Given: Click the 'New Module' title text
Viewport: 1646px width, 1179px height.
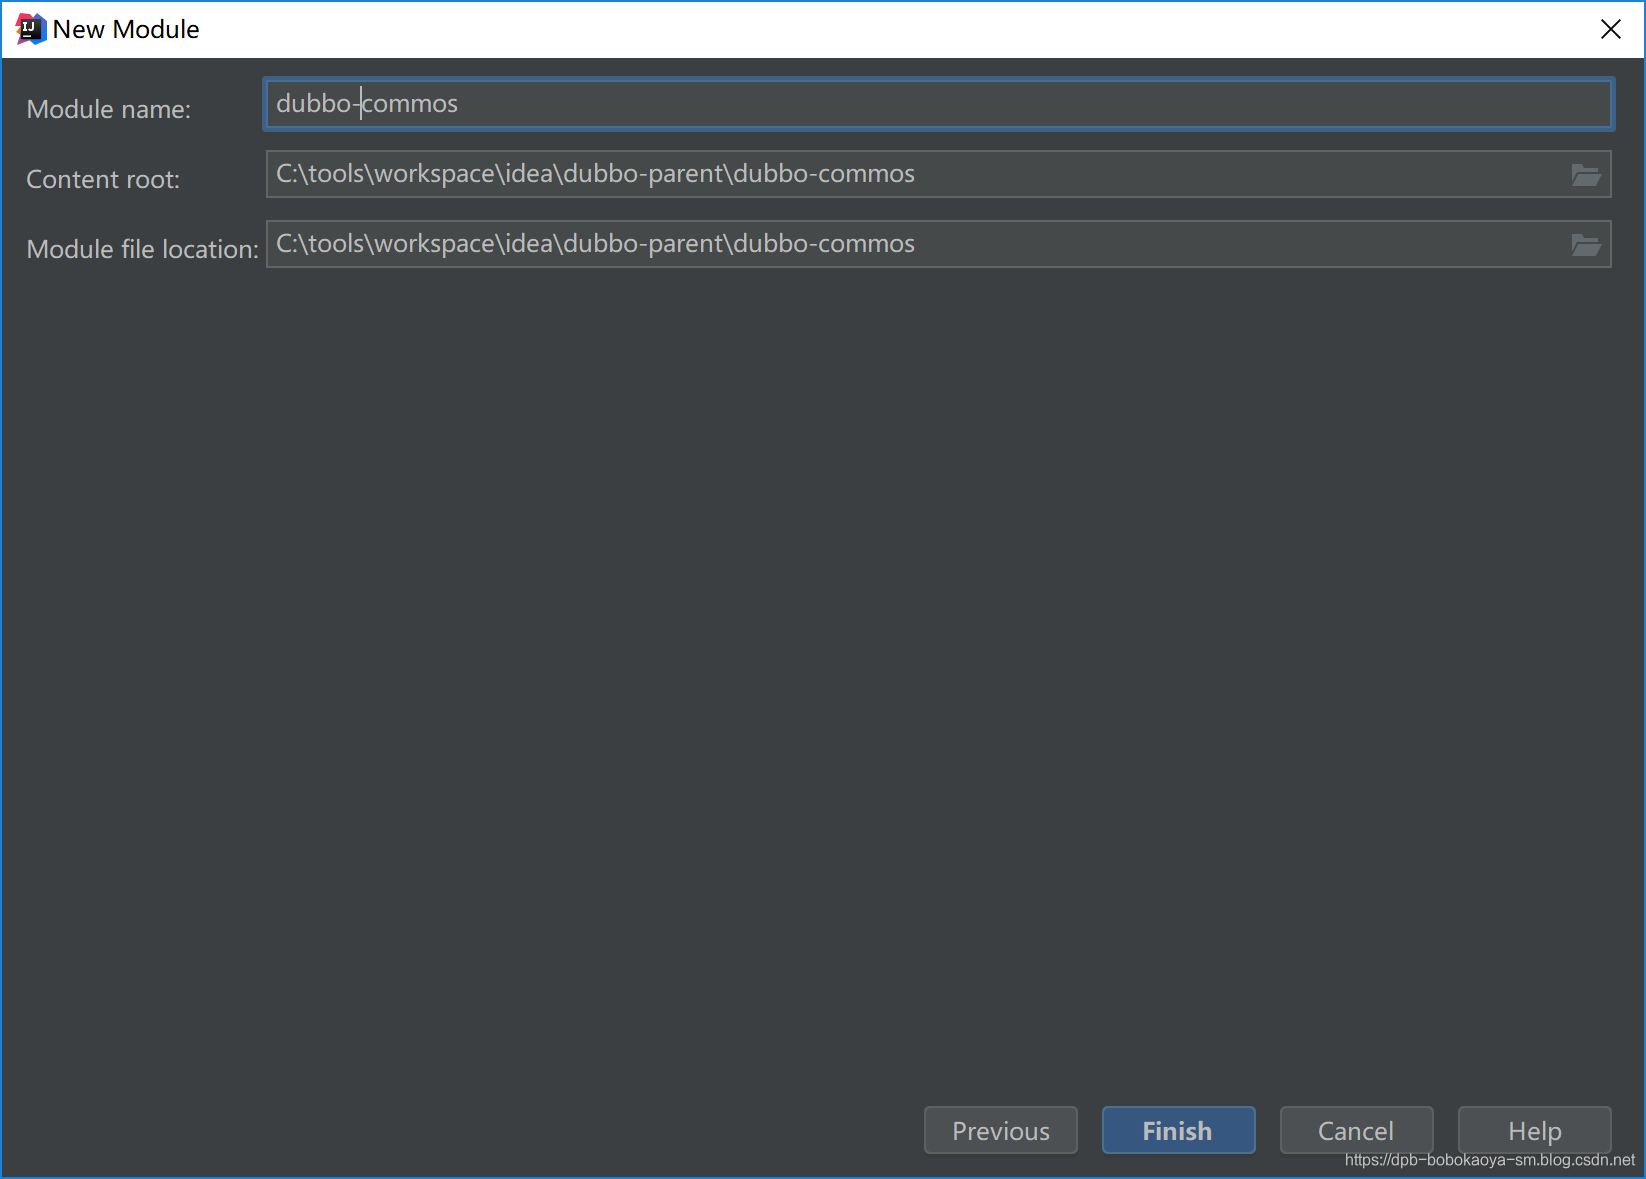Looking at the screenshot, I should (x=126, y=29).
